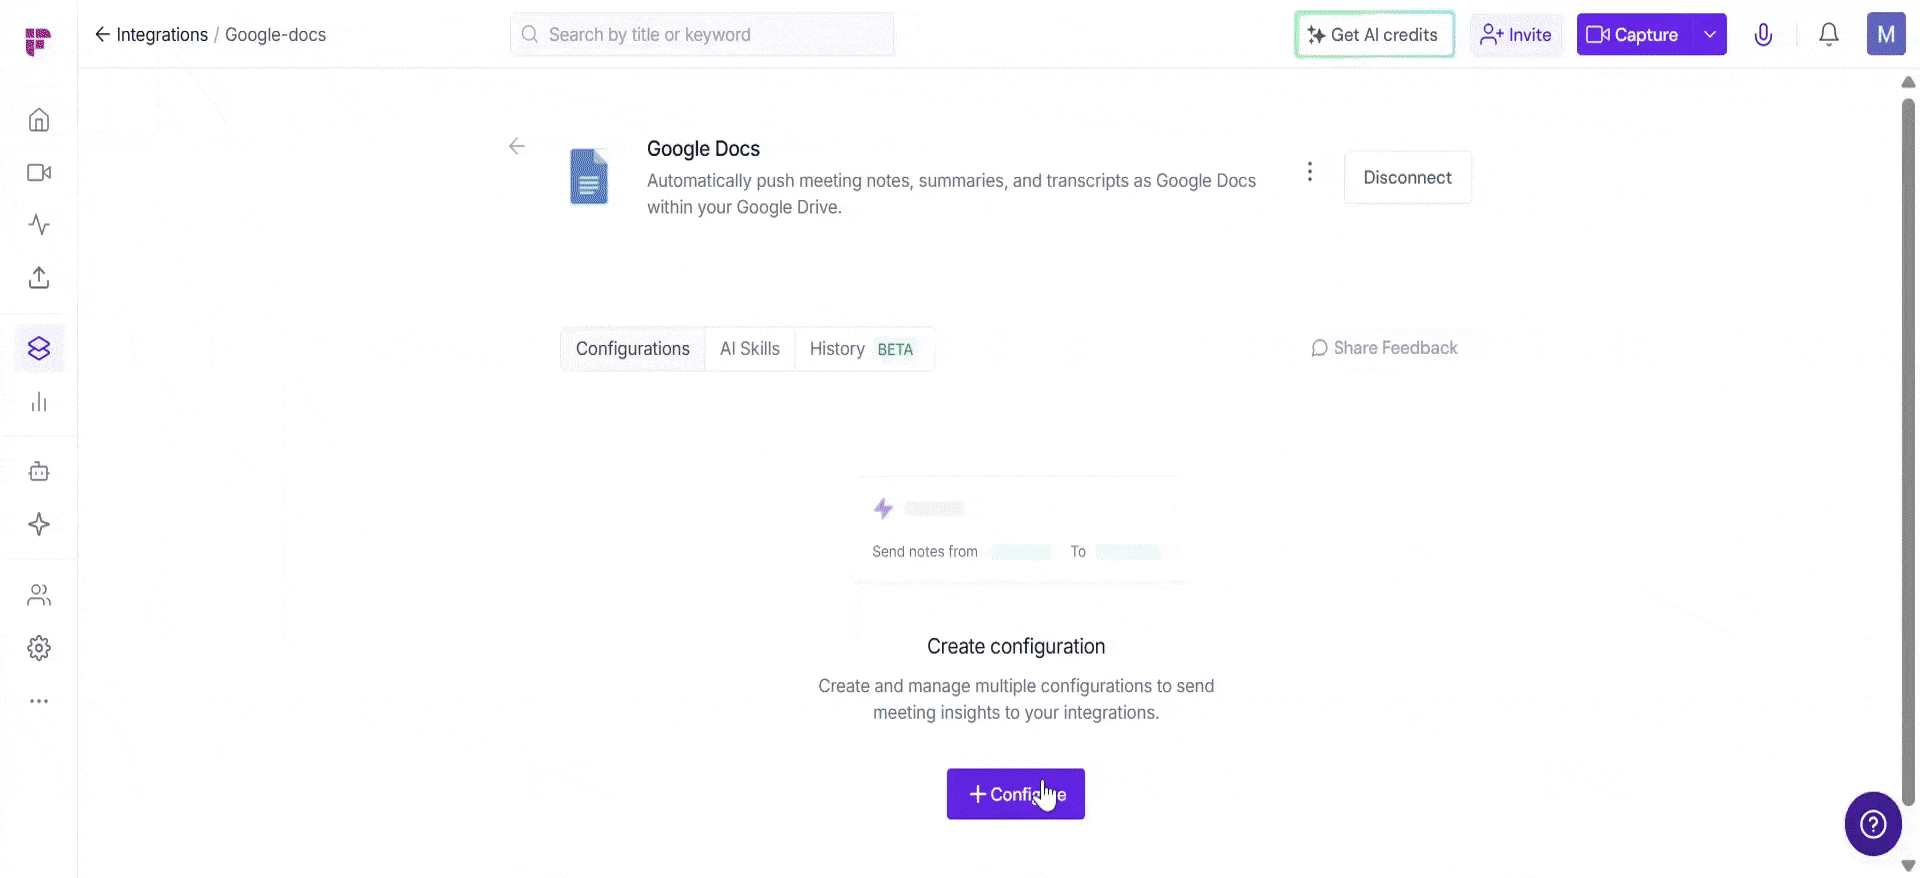Open the Uploads icon in sidebar
Viewport: 1920px width, 878px height.
point(39,278)
